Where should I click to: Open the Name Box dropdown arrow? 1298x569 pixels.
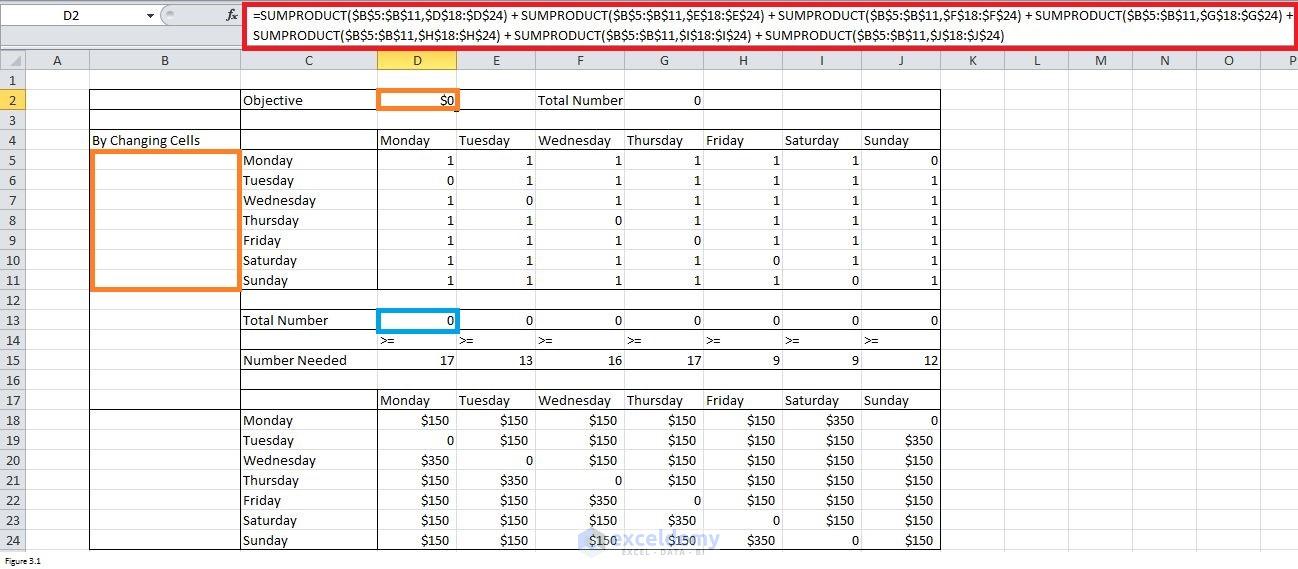click(x=150, y=16)
